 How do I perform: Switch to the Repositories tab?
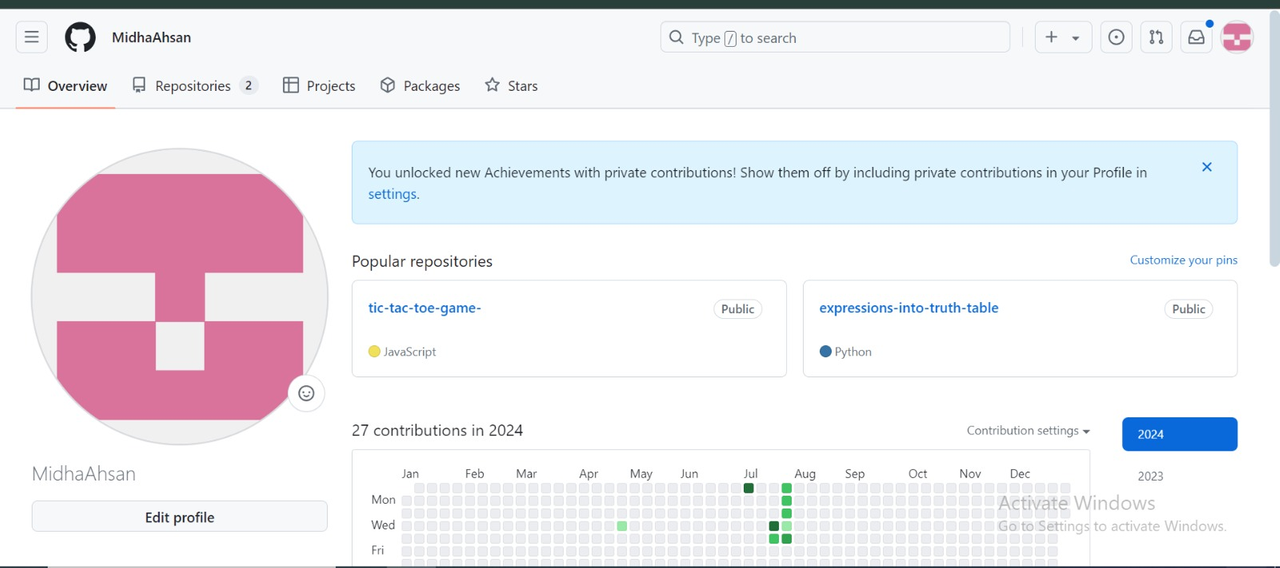(195, 86)
